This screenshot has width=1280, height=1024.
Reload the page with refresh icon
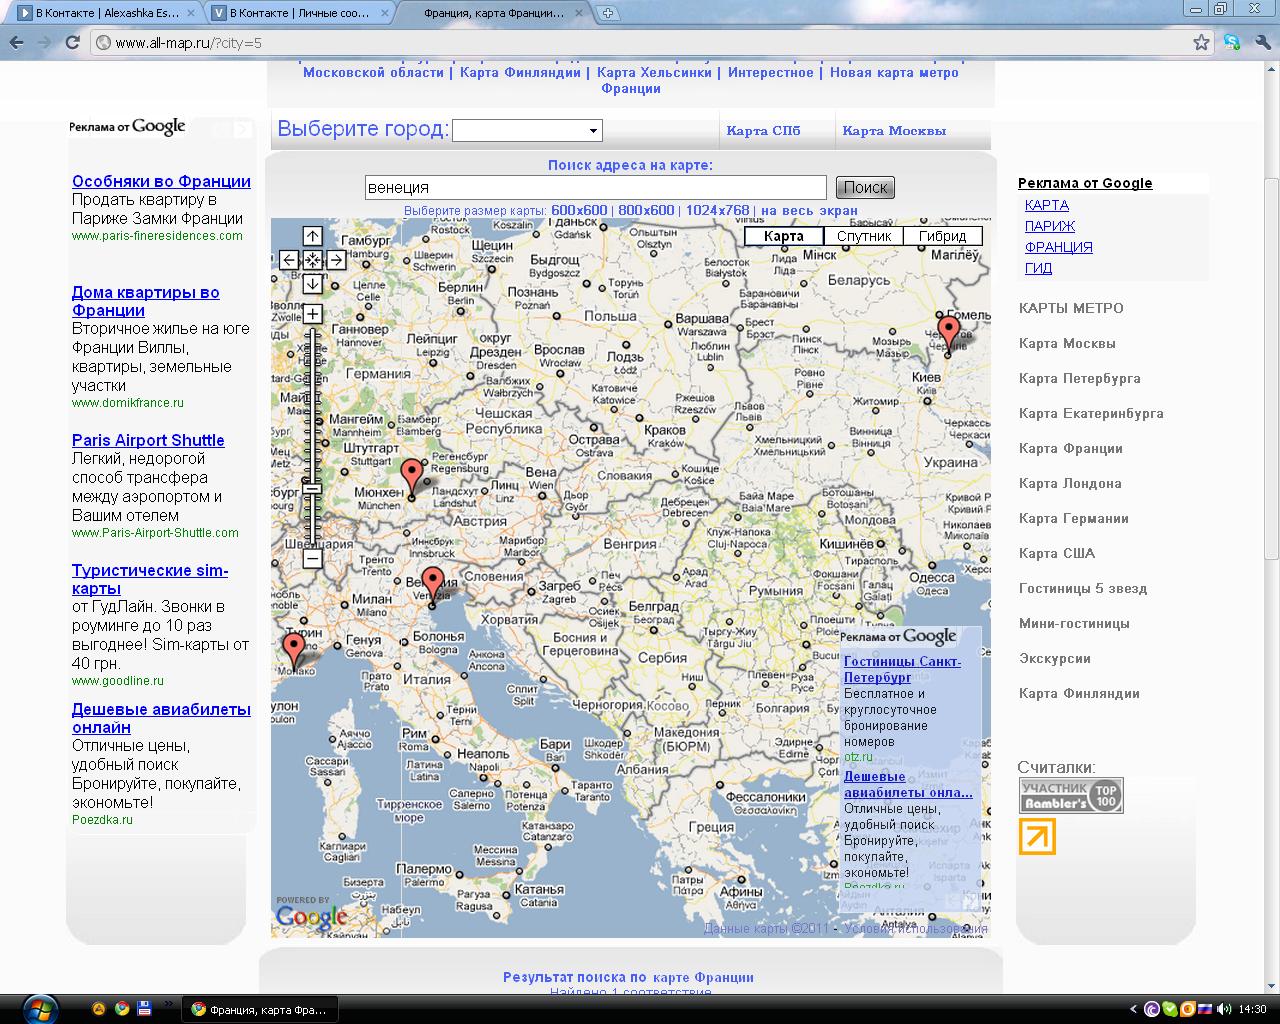pos(72,42)
